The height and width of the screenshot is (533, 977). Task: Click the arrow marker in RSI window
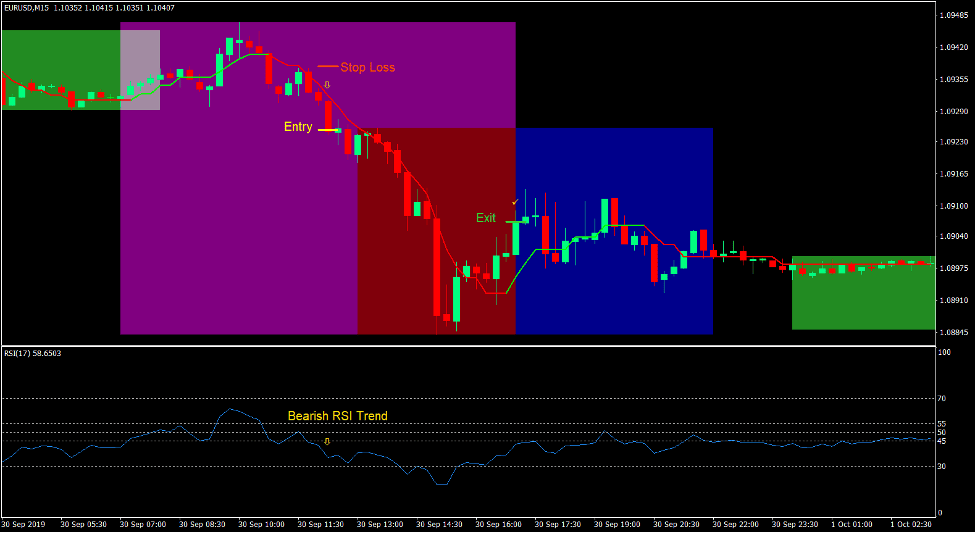pos(327,441)
